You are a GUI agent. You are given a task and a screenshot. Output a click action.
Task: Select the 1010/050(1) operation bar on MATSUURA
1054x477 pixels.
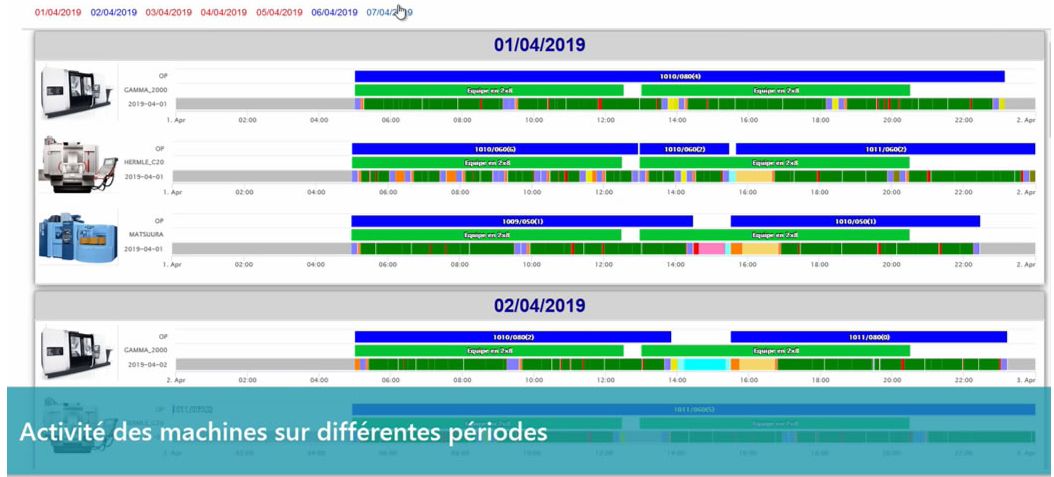pos(855,221)
